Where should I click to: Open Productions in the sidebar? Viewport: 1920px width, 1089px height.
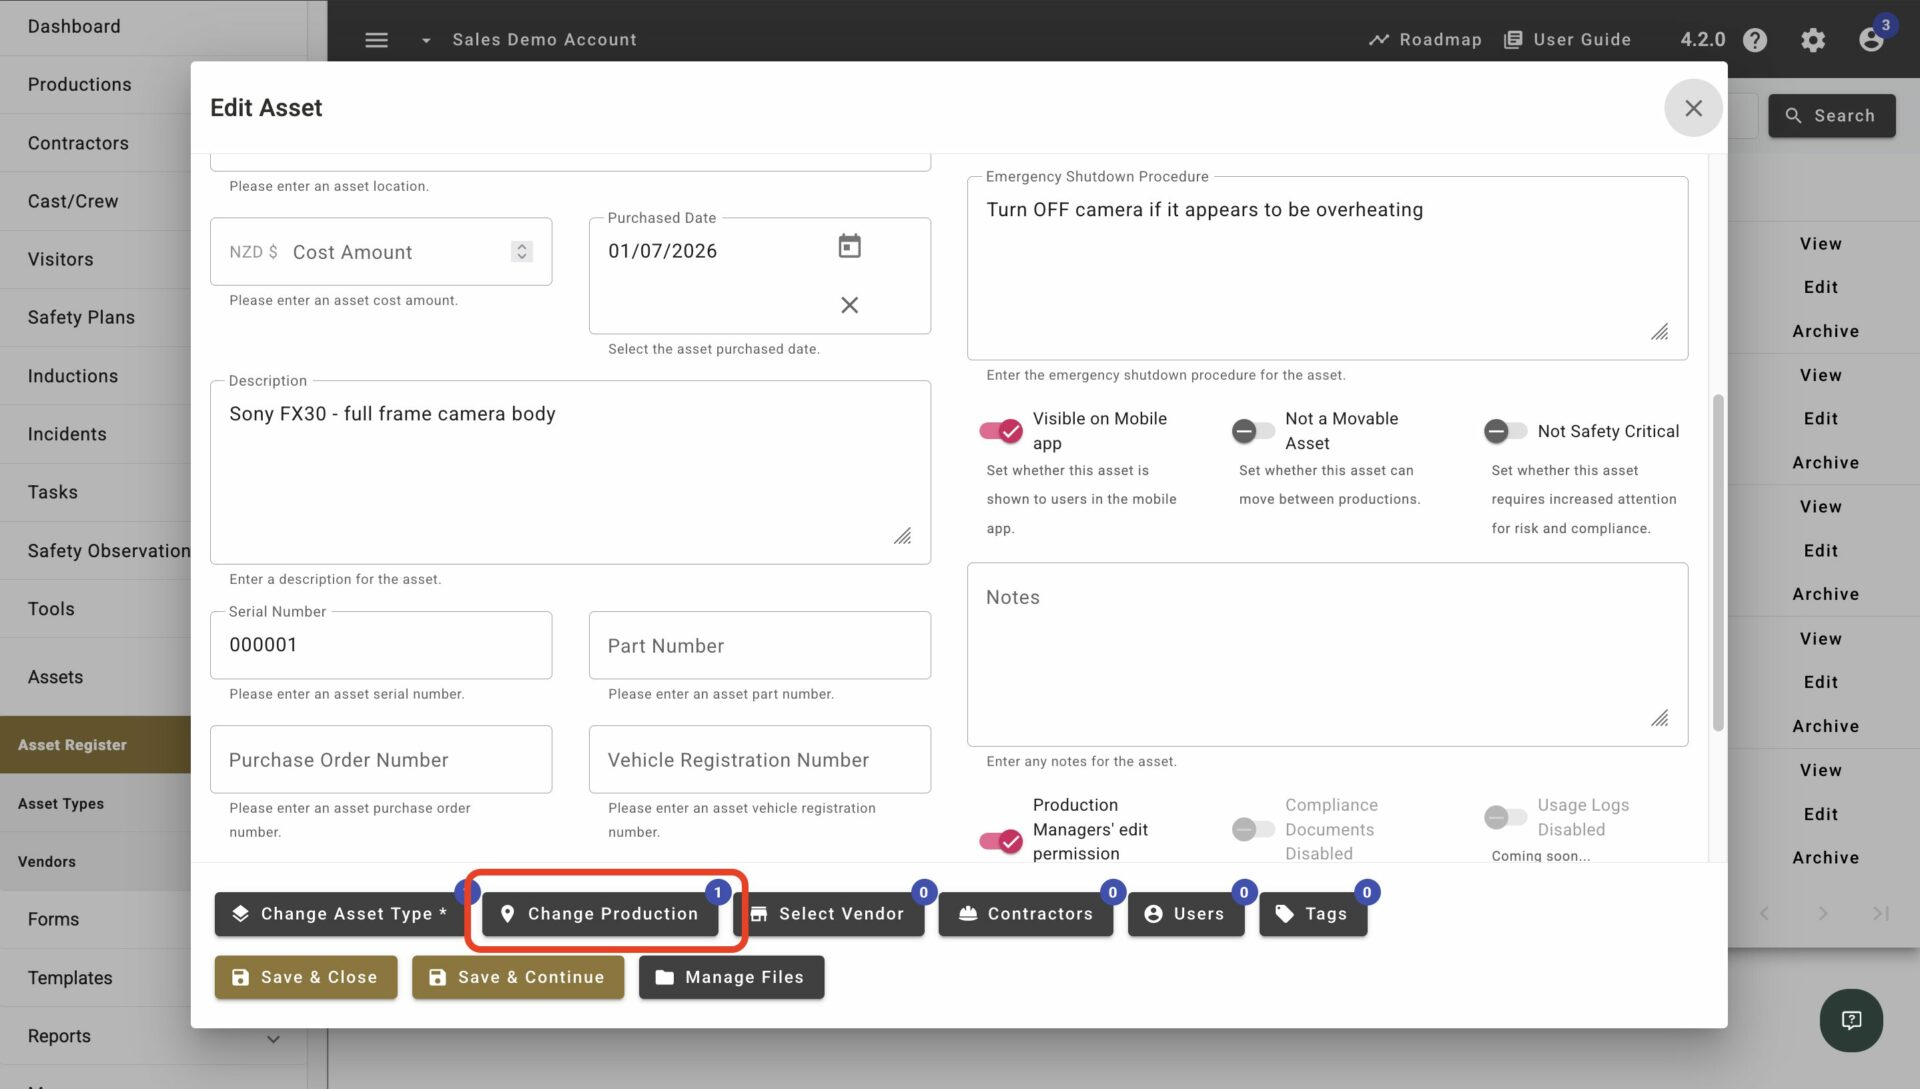point(80,85)
